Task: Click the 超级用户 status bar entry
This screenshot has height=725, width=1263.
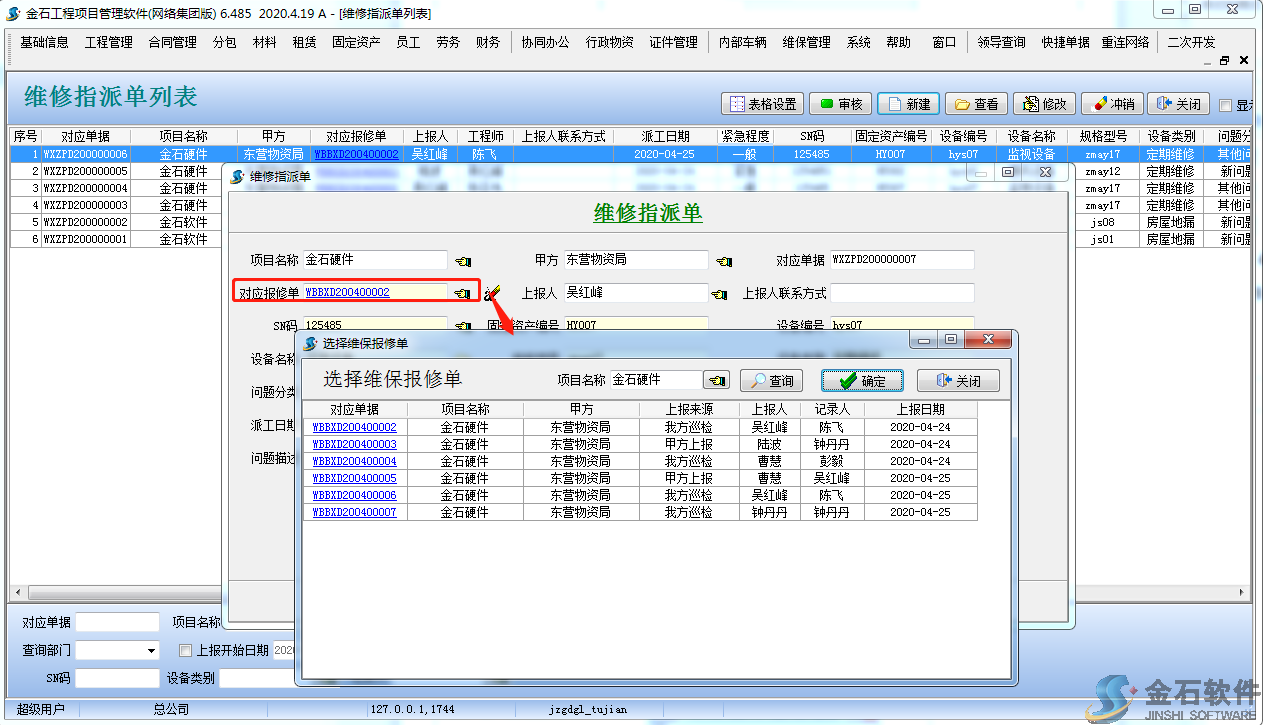Action: pos(41,710)
